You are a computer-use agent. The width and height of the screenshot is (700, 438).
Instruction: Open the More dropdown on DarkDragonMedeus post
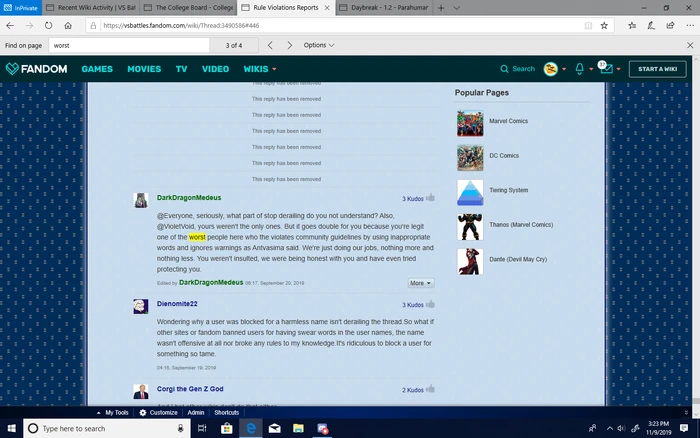click(421, 283)
